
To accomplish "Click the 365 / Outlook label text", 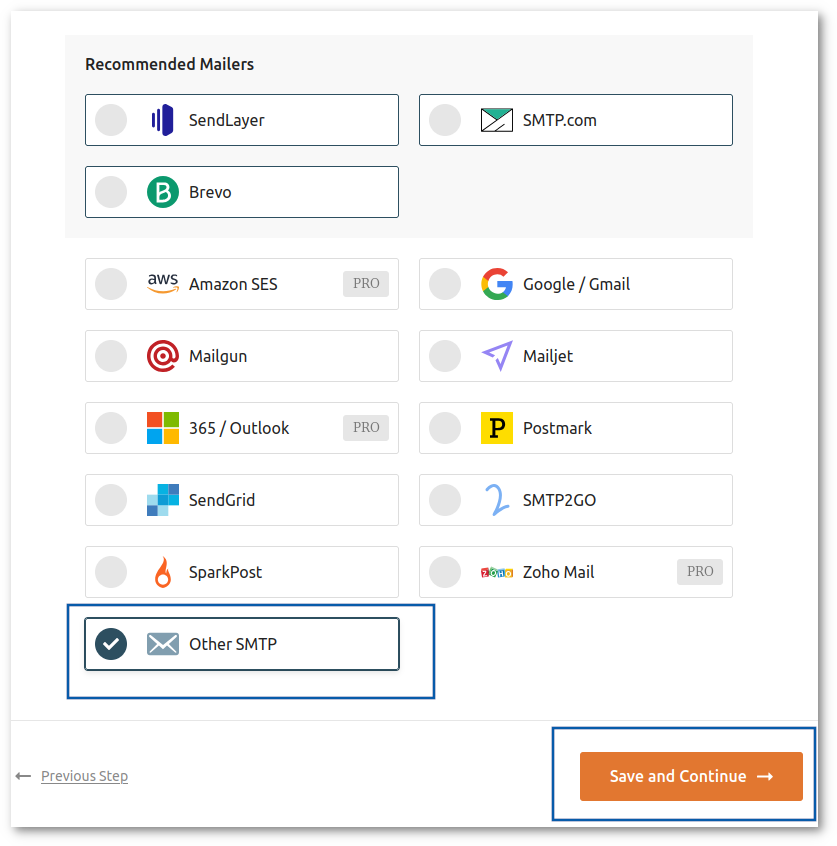I will pyautogui.click(x=239, y=428).
